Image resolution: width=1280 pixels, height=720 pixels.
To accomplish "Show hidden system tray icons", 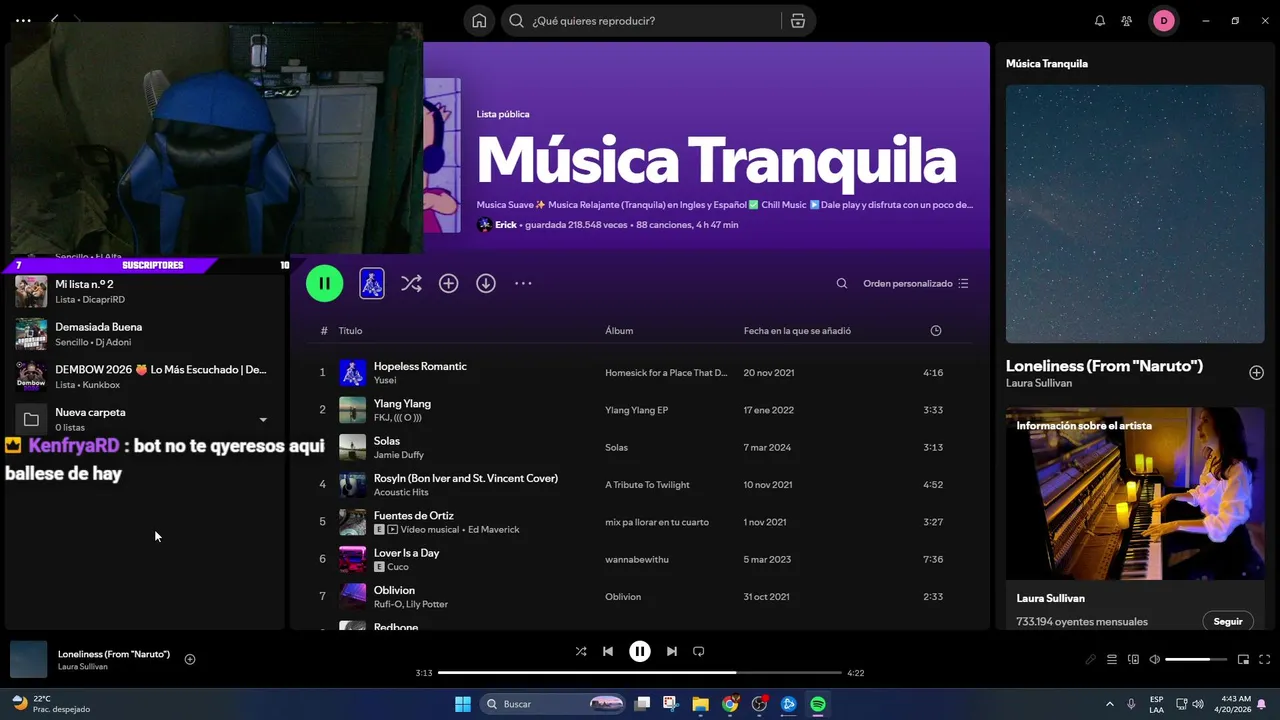I will [x=1109, y=704].
